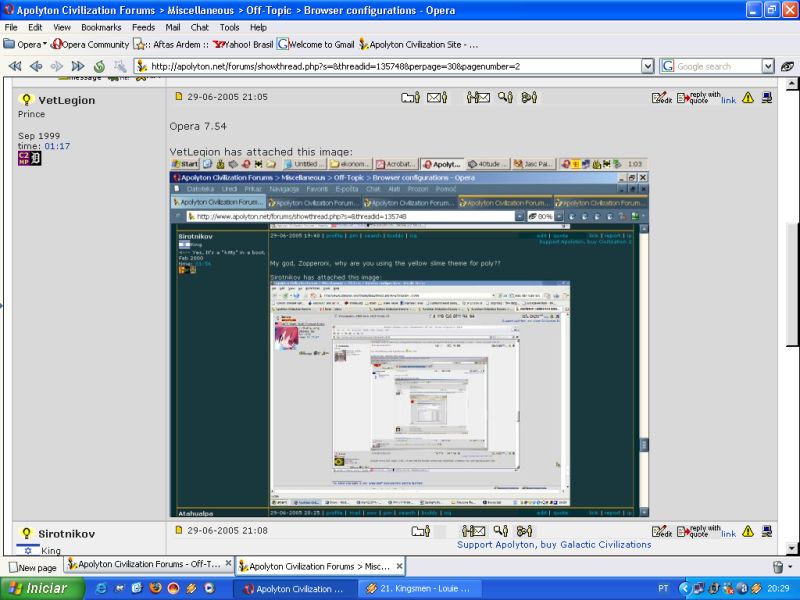Open the Google search engine dropdown arrow

point(768,66)
